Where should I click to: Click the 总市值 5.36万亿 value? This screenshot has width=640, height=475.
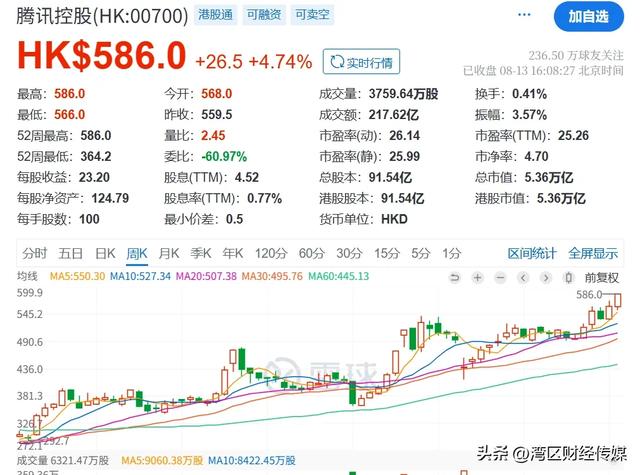[549, 178]
